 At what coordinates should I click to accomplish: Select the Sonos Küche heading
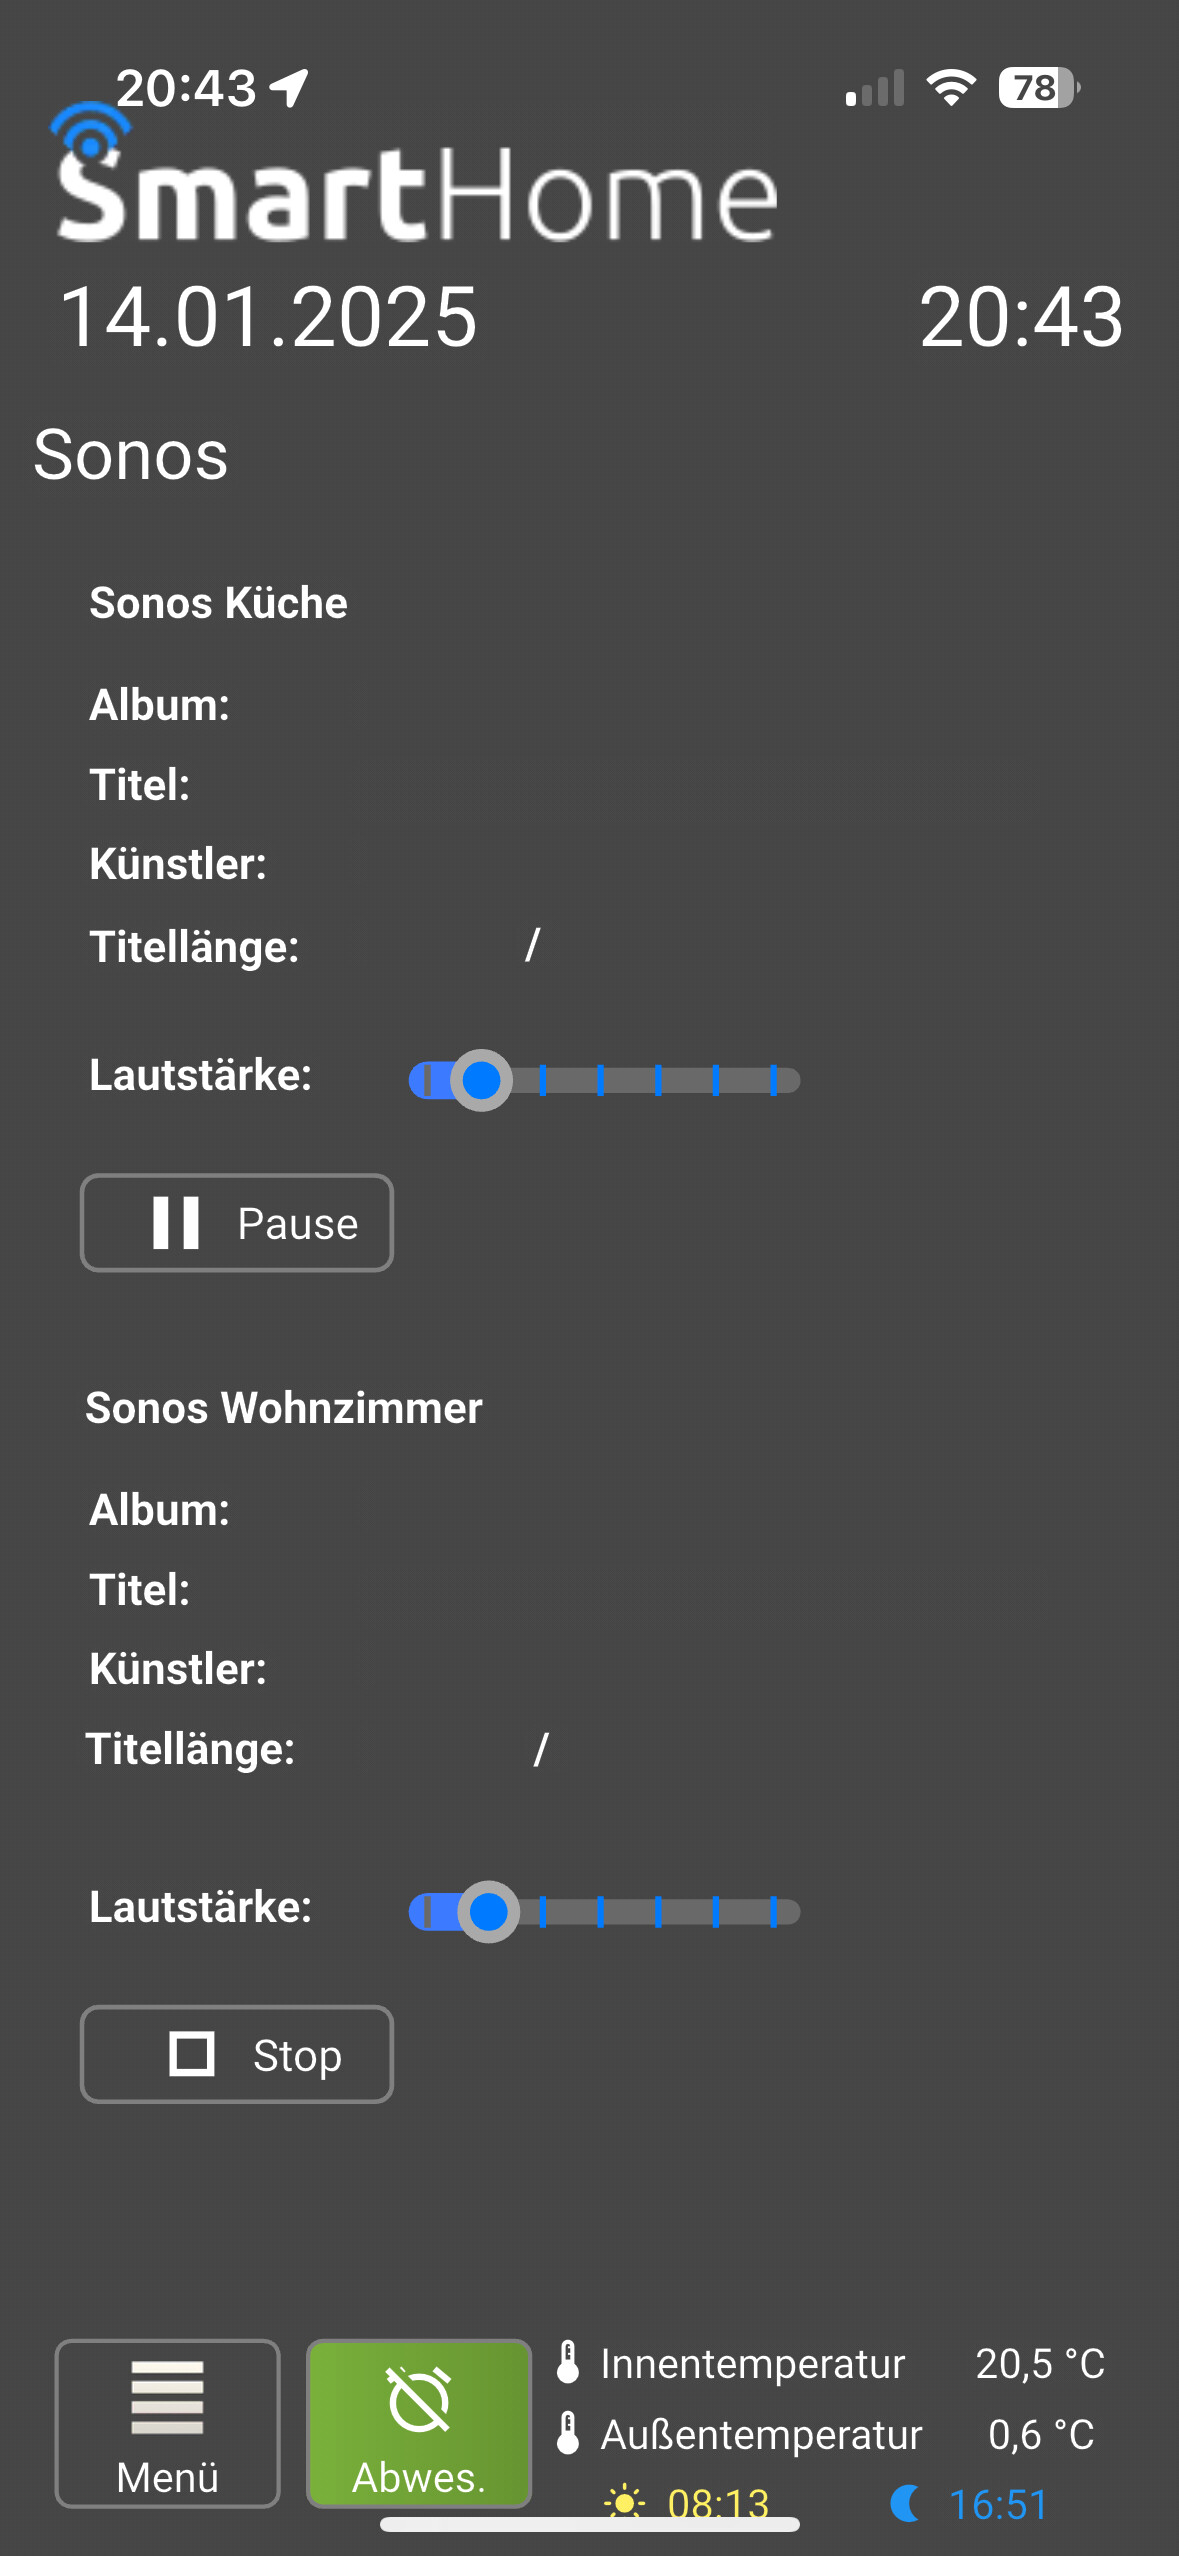coord(218,603)
